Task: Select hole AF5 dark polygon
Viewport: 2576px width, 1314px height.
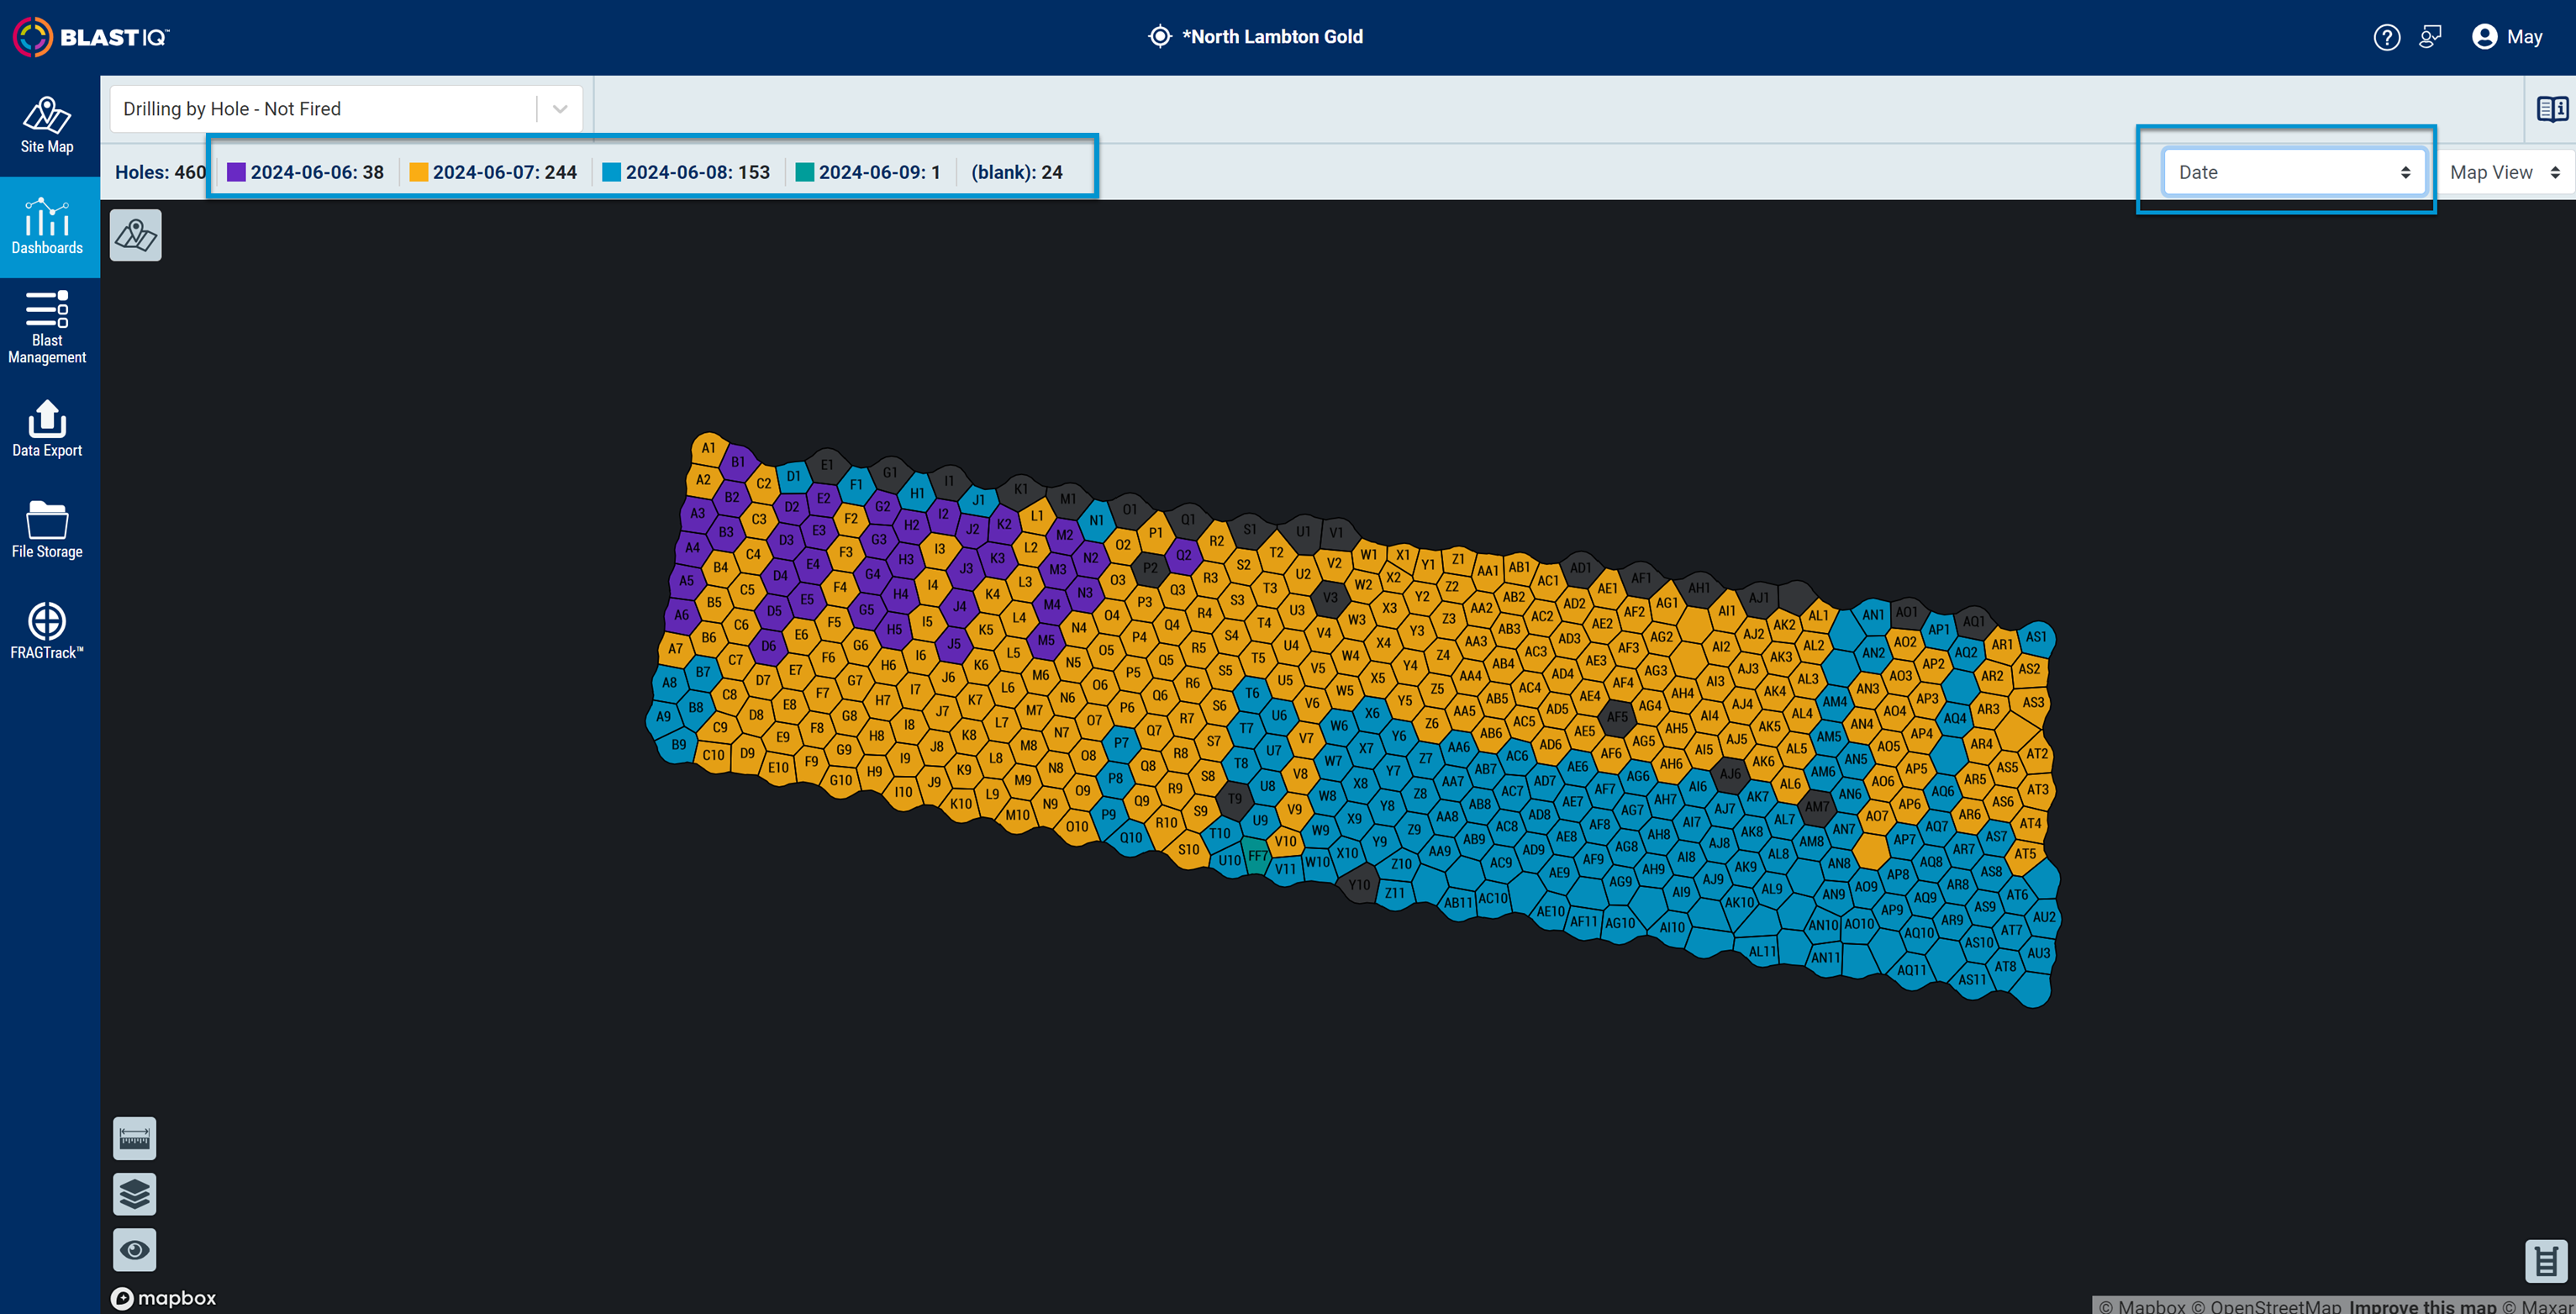Action: (1617, 716)
